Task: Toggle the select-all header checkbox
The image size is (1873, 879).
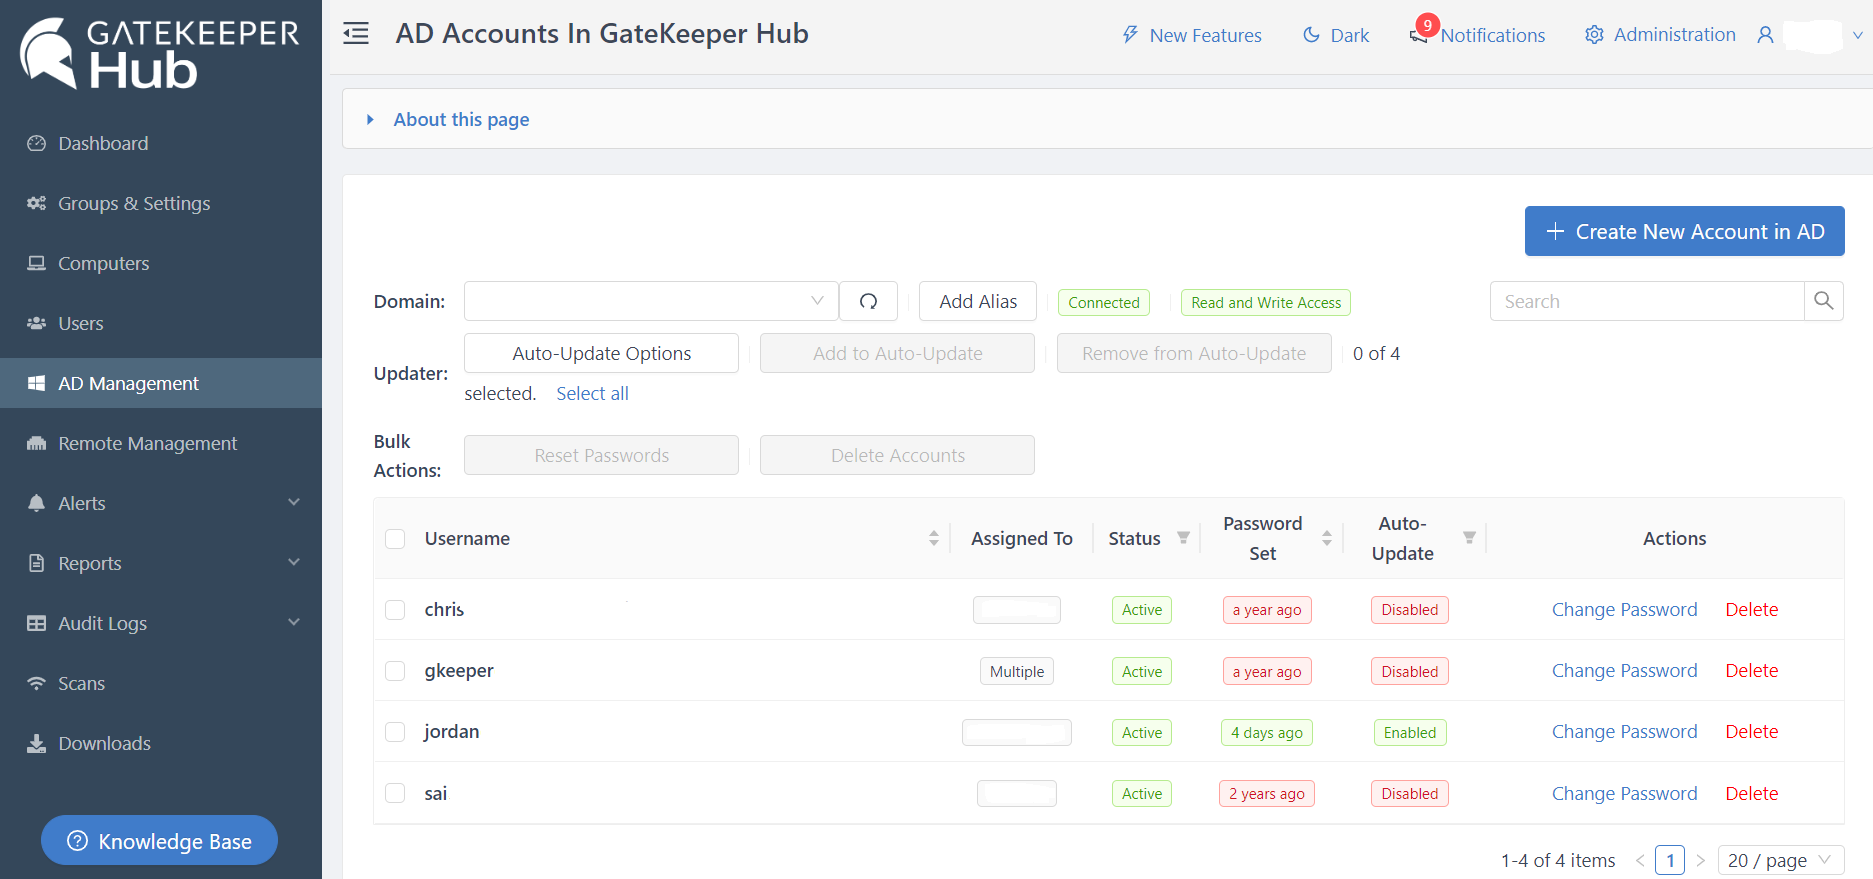Action: 395,539
